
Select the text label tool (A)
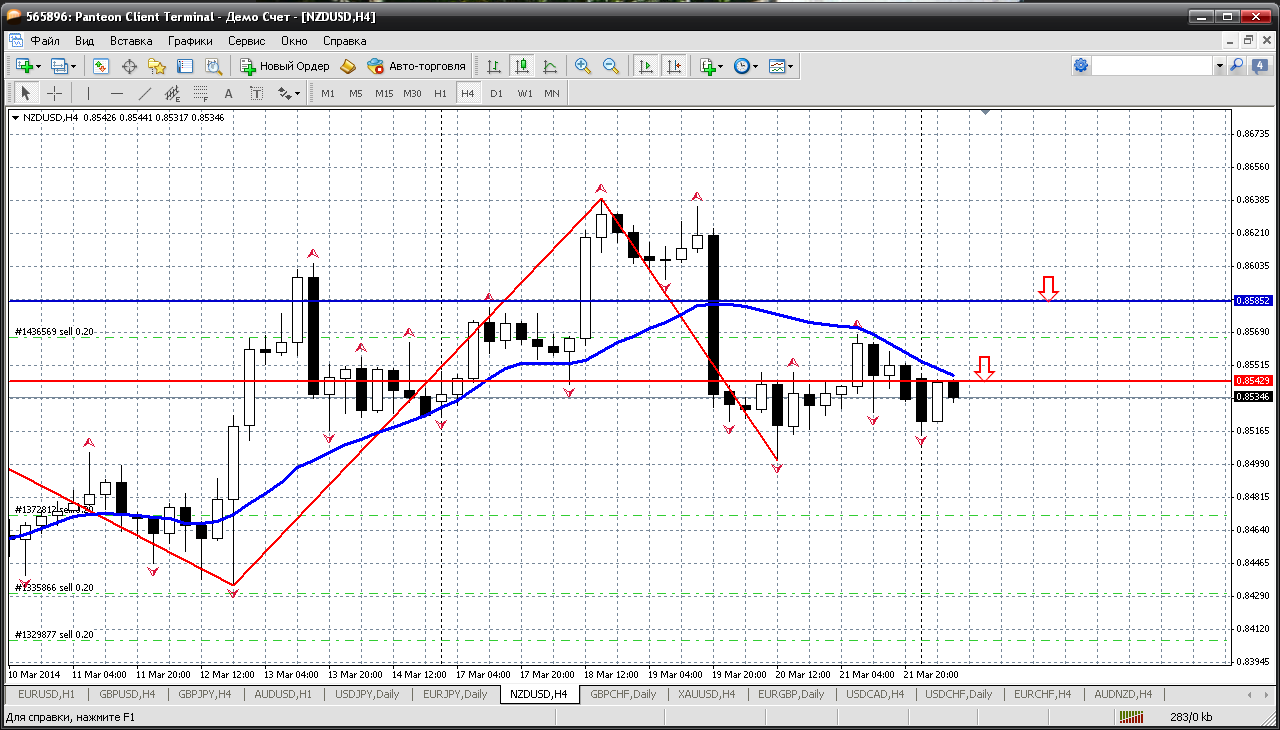tap(228, 93)
